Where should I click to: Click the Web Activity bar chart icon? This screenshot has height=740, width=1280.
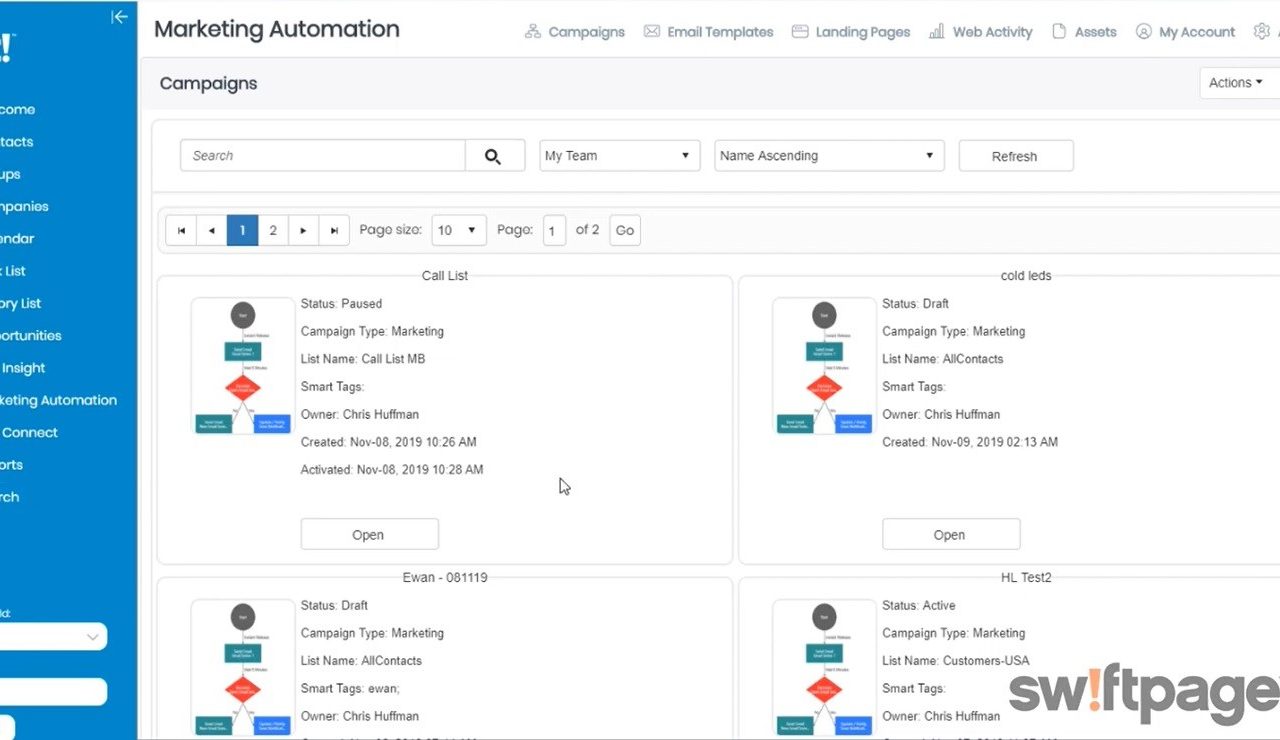(x=937, y=32)
